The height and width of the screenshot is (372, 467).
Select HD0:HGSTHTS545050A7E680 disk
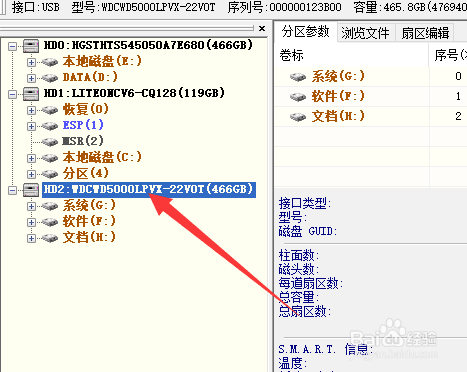point(148,45)
